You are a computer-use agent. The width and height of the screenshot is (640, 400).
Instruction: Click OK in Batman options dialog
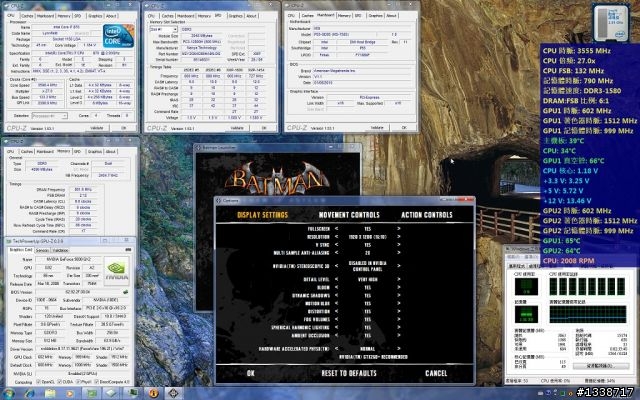251,373
